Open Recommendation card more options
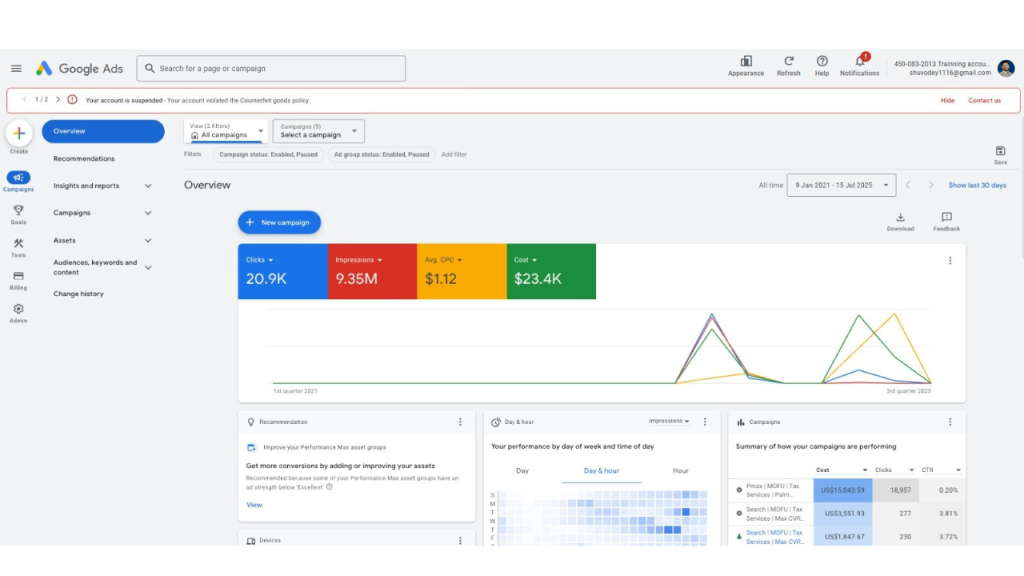Screen dimensions: 1024x576 pyautogui.click(x=460, y=422)
